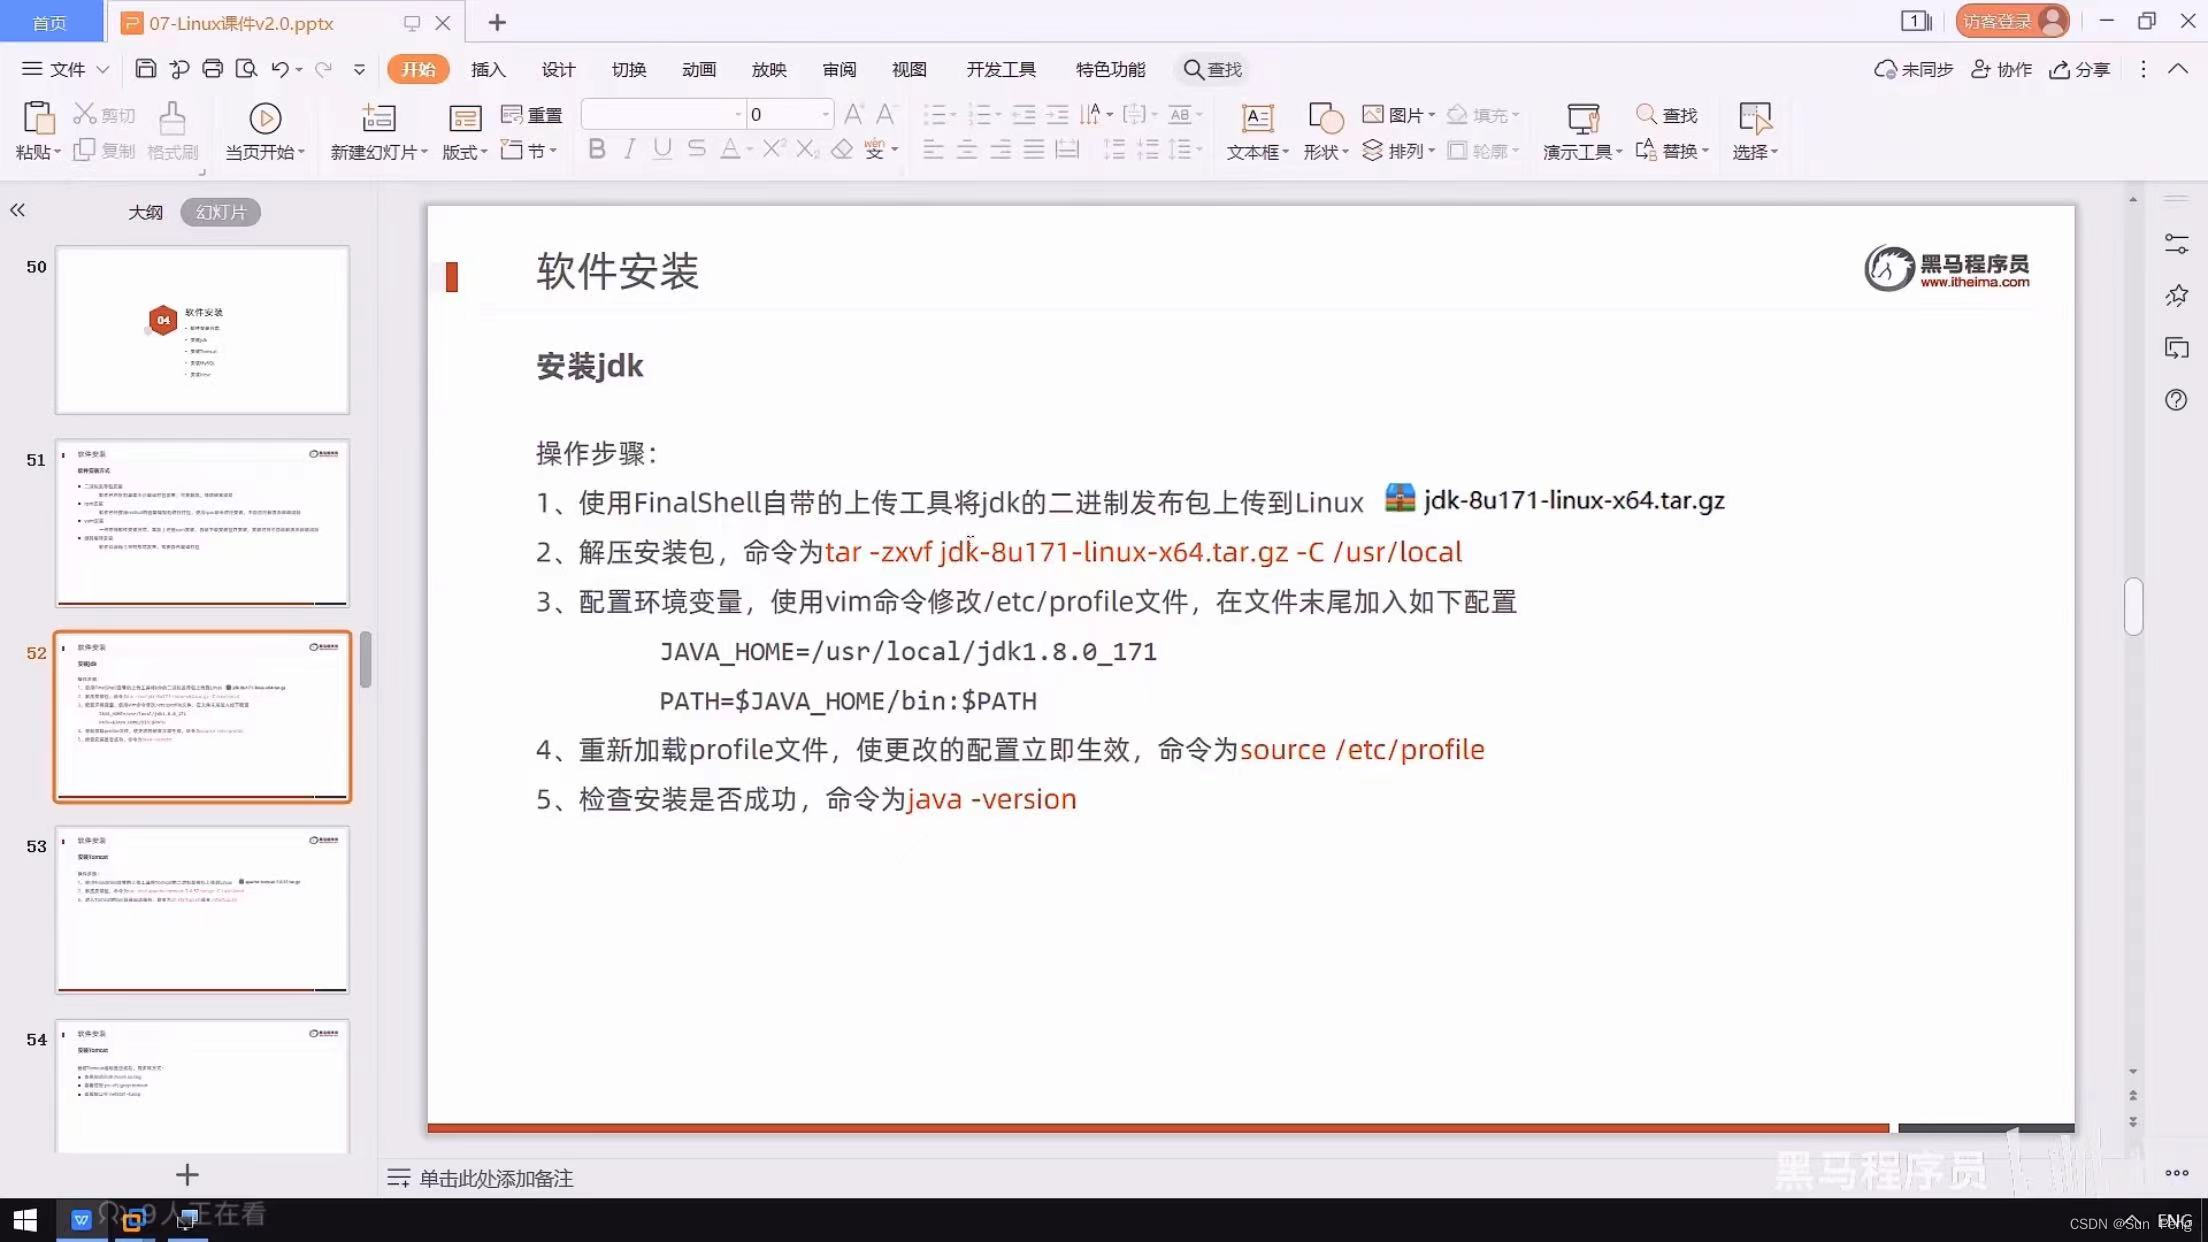The height and width of the screenshot is (1242, 2208).
Task: Toggle left text alignment
Action: (933, 149)
